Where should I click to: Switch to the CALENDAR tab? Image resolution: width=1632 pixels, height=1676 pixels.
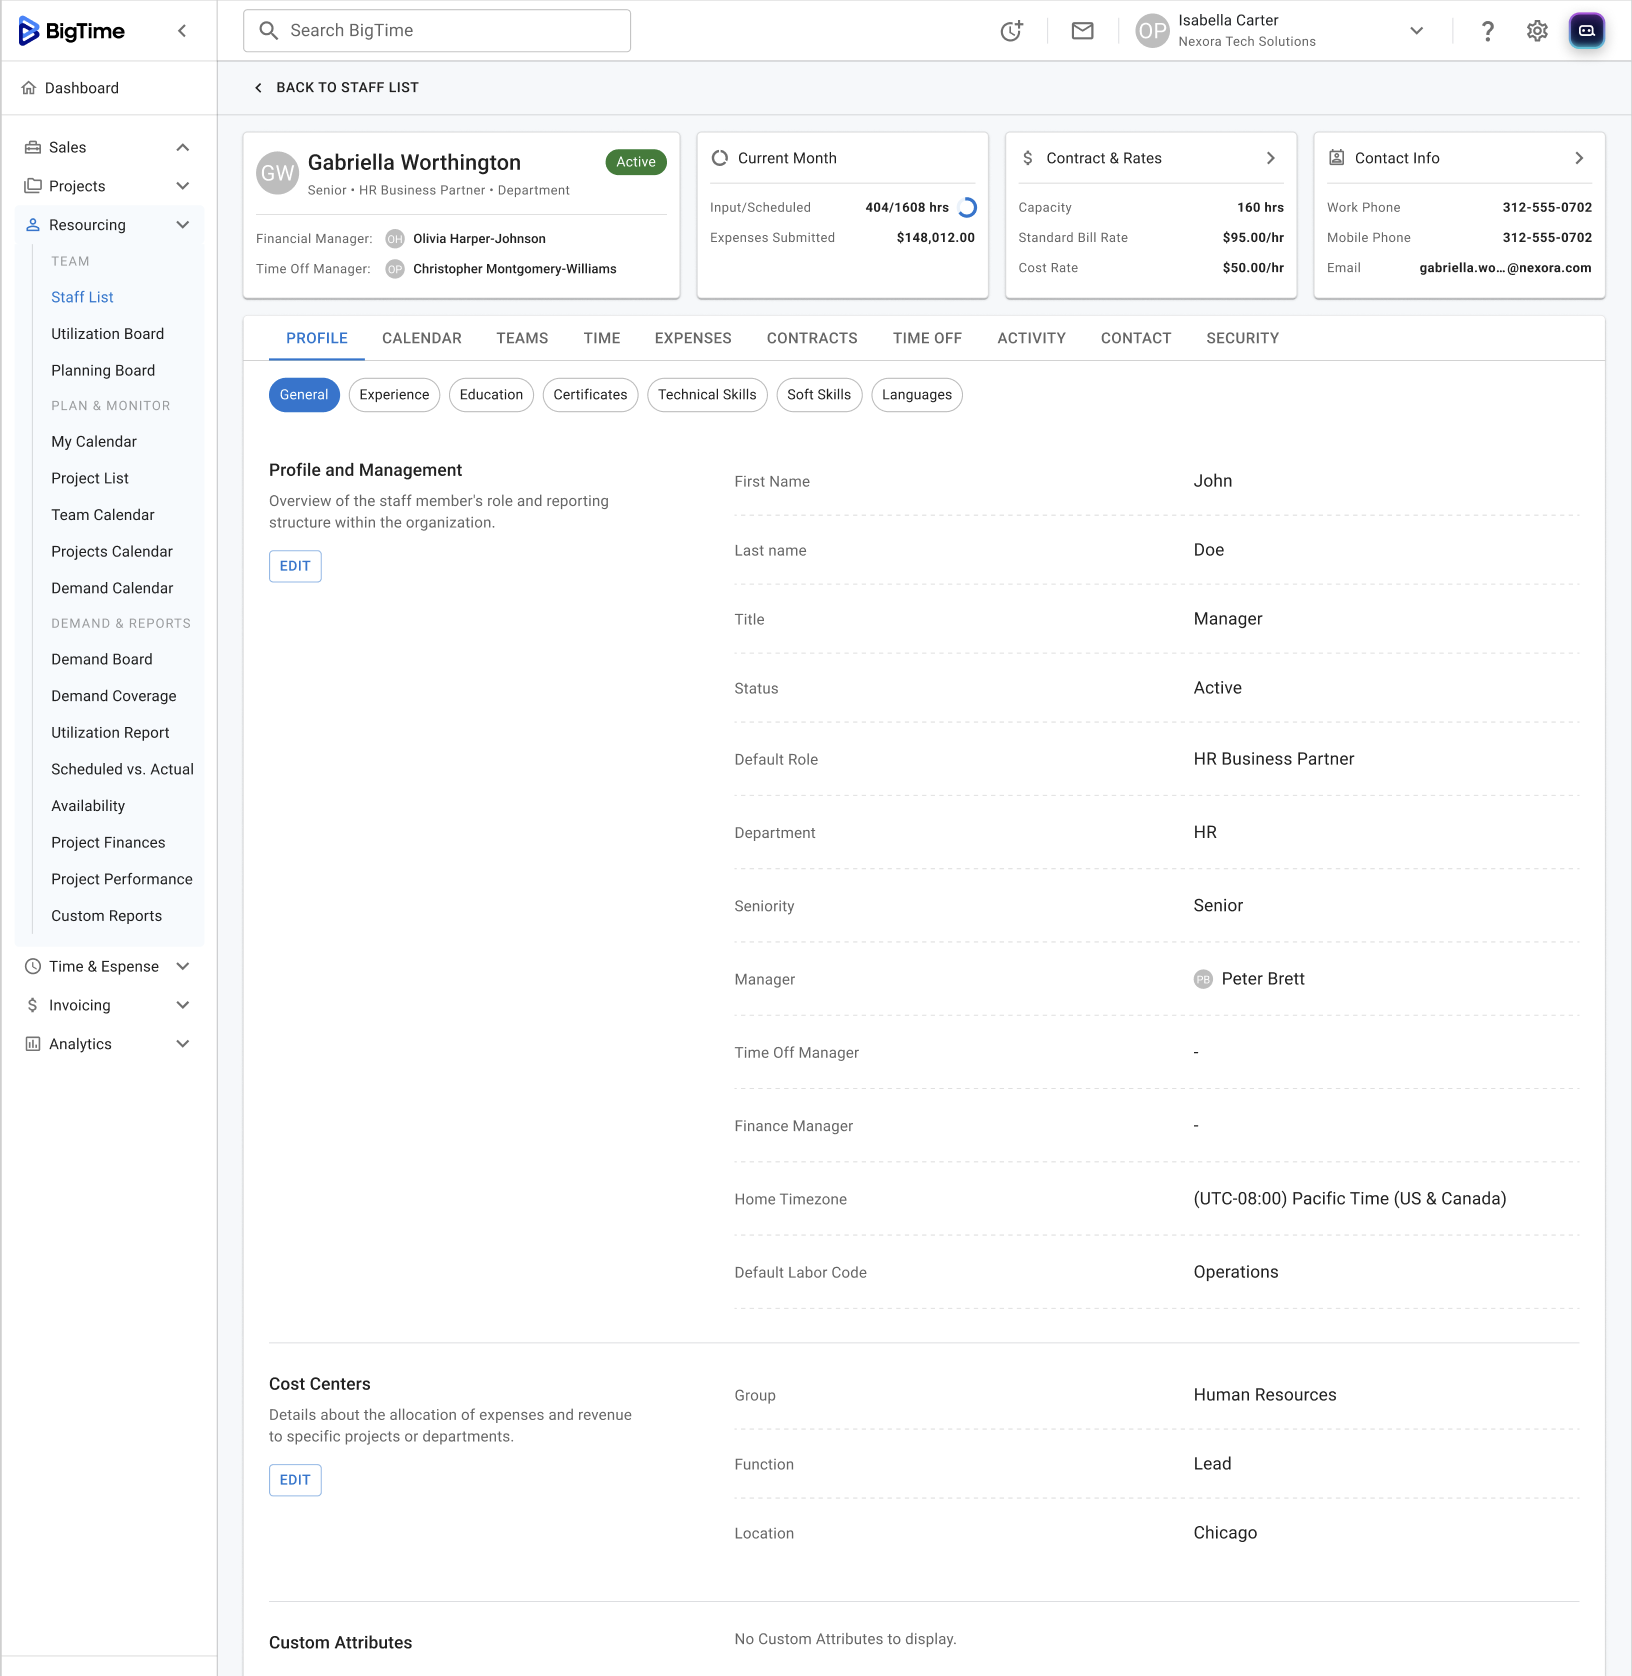[x=421, y=338]
